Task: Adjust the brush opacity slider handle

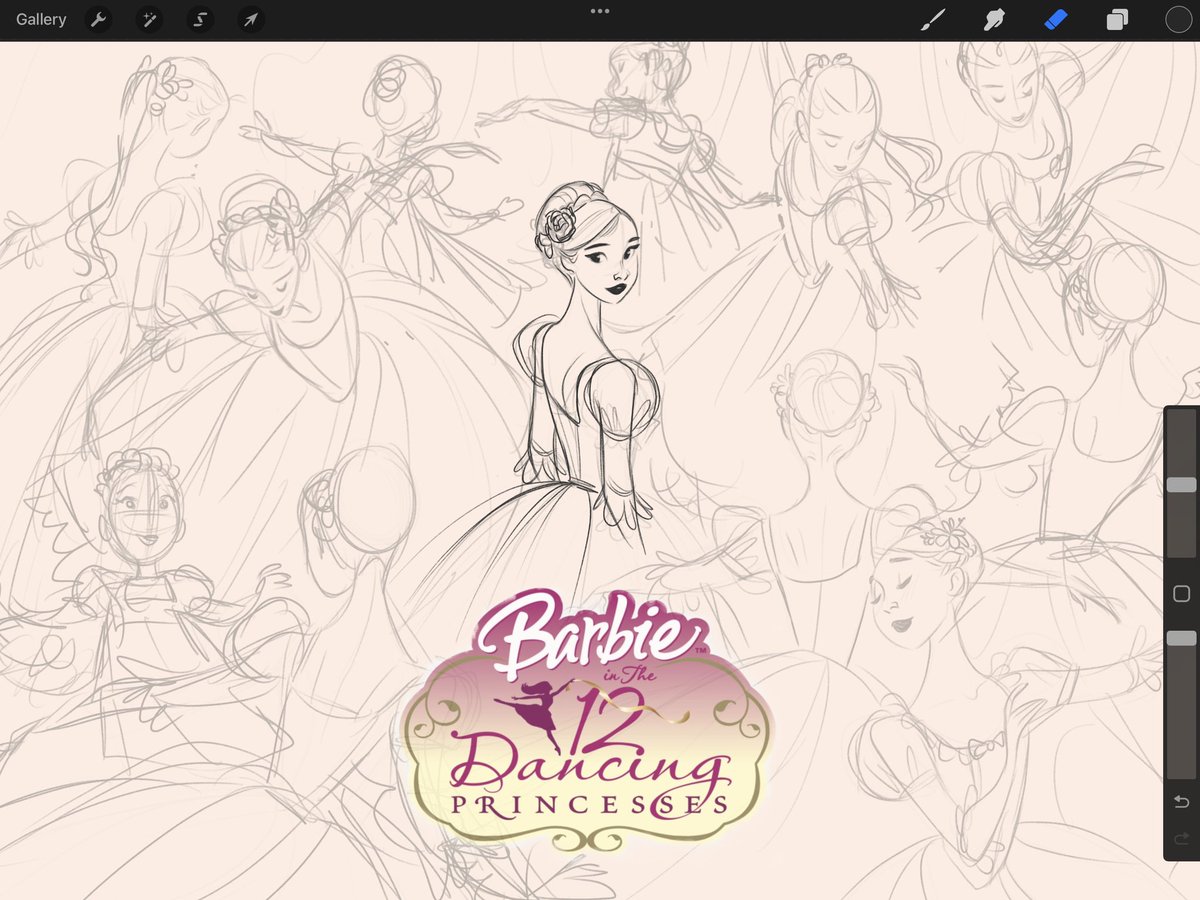Action: (1181, 638)
